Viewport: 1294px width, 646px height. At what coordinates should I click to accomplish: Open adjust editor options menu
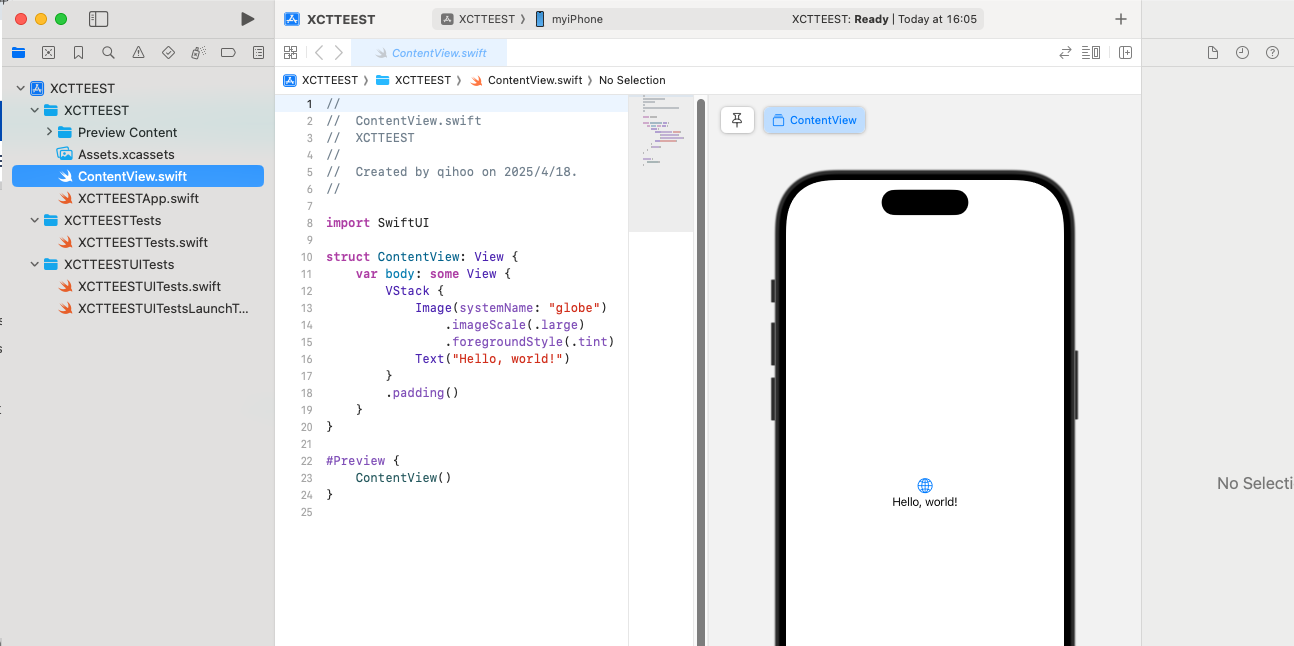tap(1091, 53)
